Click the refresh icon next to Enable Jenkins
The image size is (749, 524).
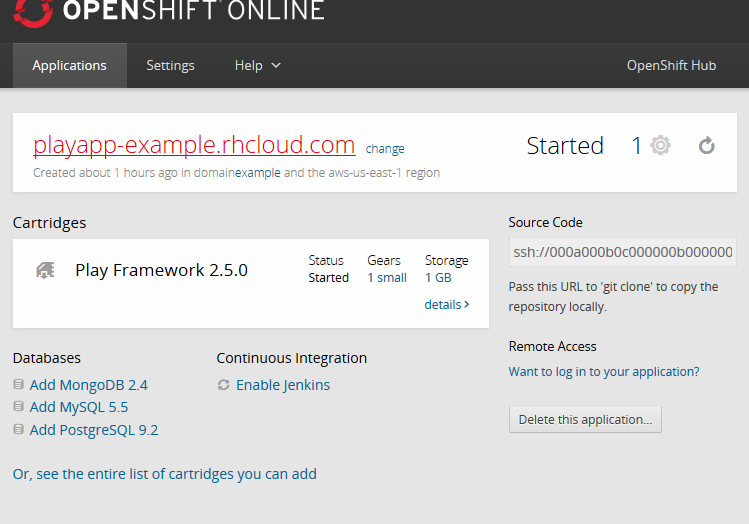click(x=224, y=385)
